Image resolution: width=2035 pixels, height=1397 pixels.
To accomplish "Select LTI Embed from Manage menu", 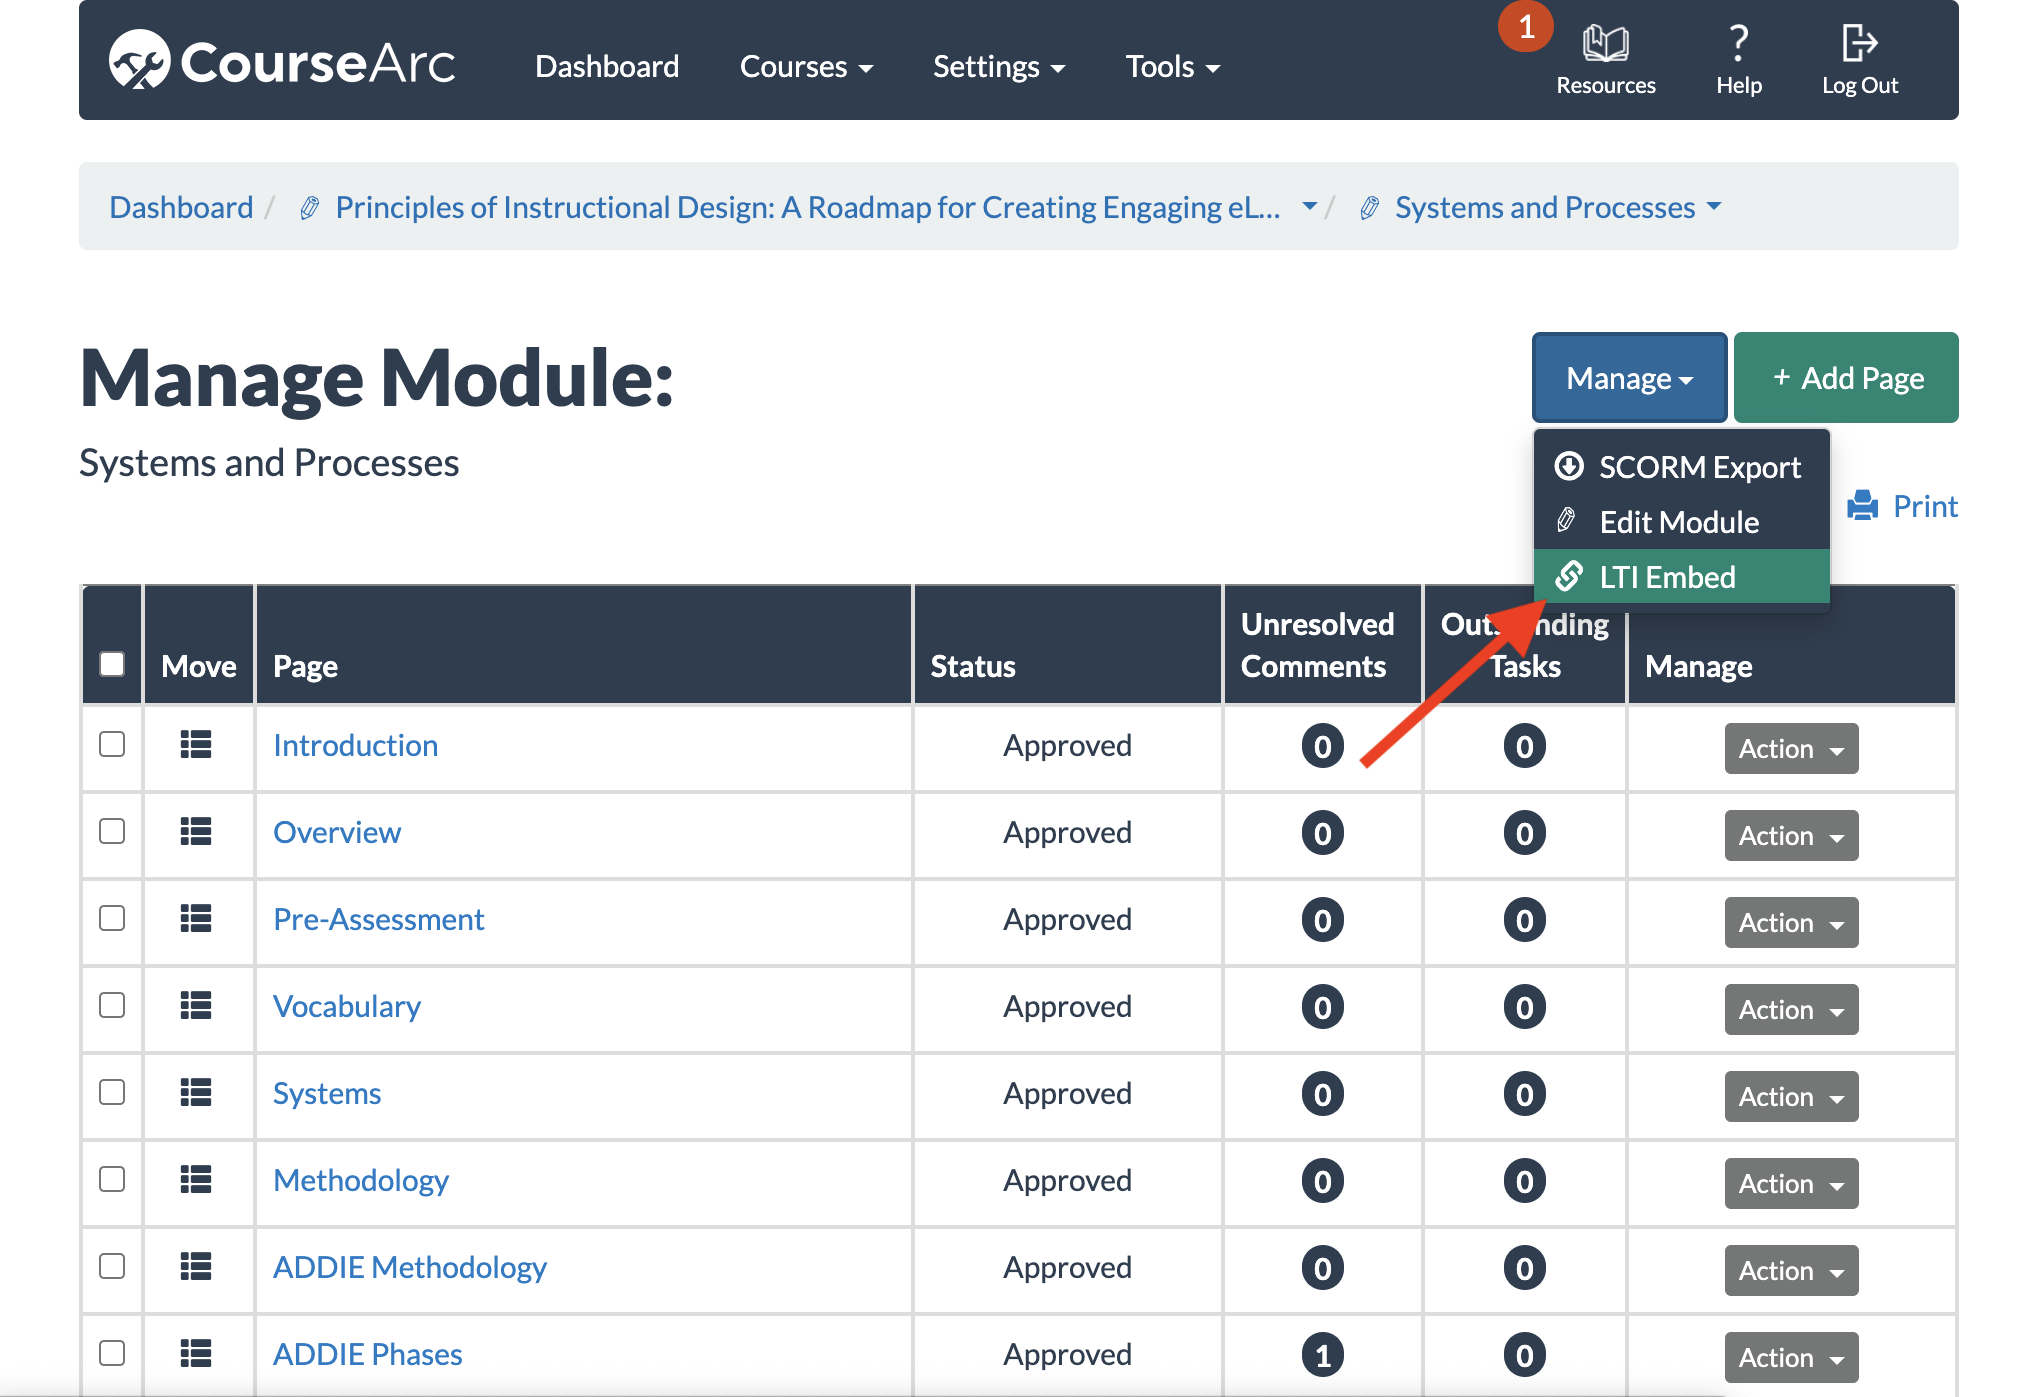I will (x=1666, y=577).
